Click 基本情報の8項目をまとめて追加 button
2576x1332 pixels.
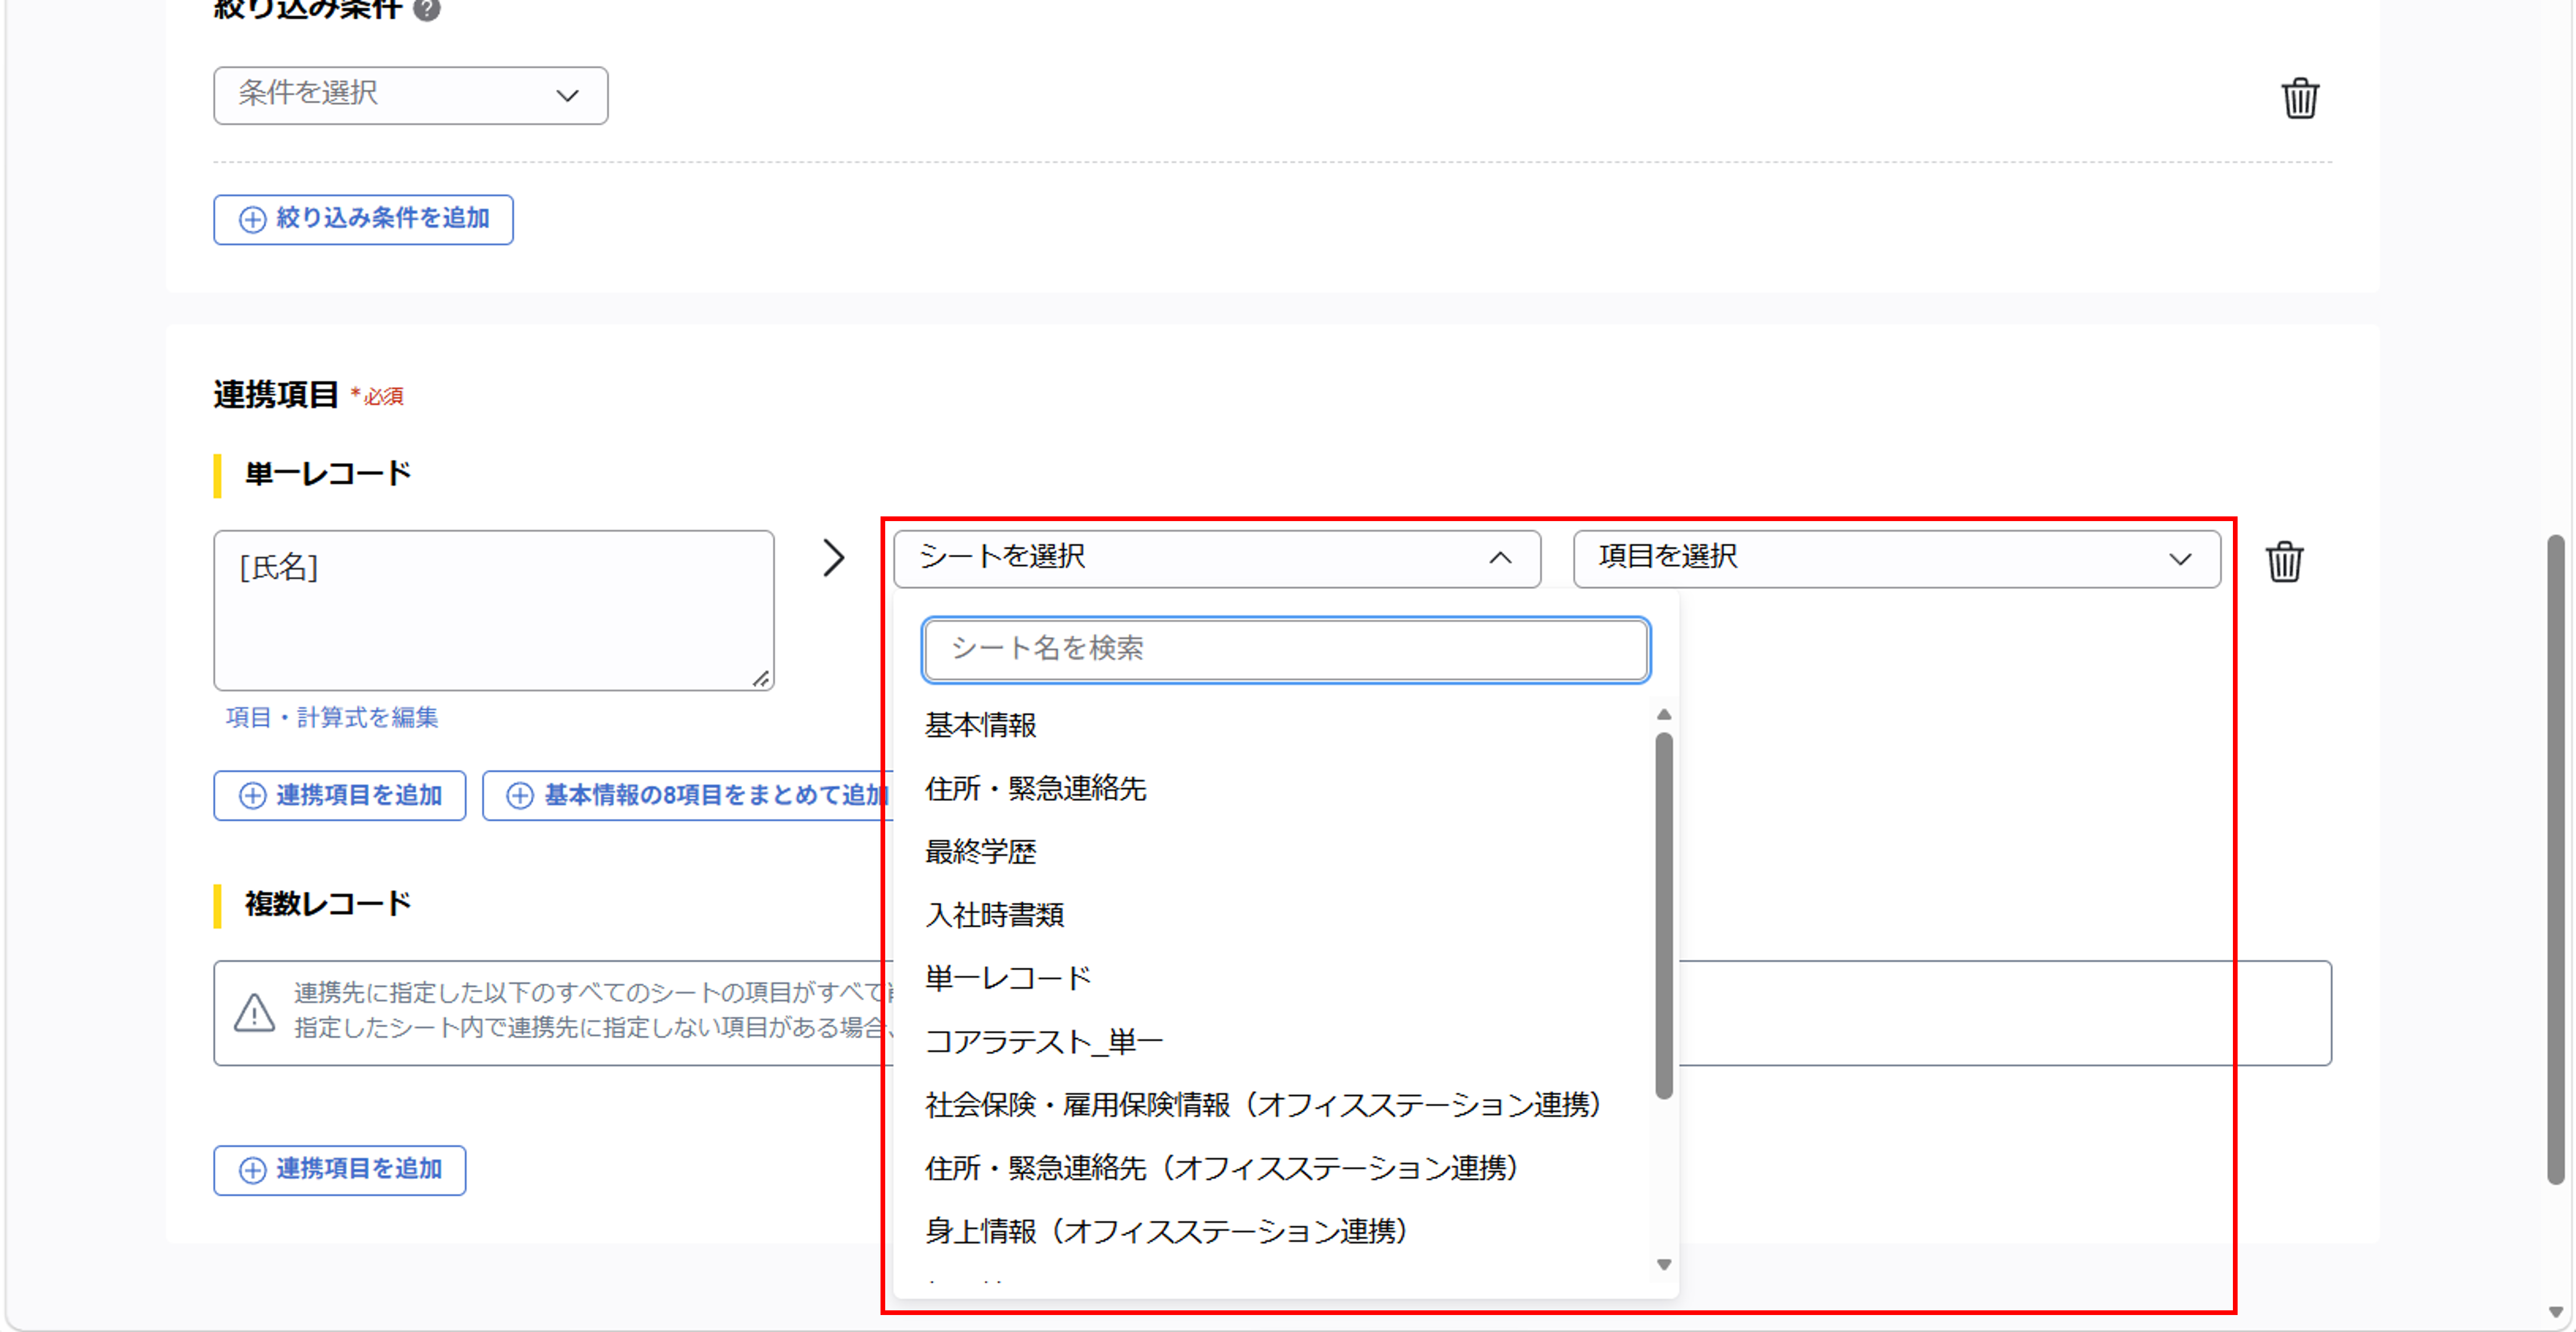coord(688,795)
